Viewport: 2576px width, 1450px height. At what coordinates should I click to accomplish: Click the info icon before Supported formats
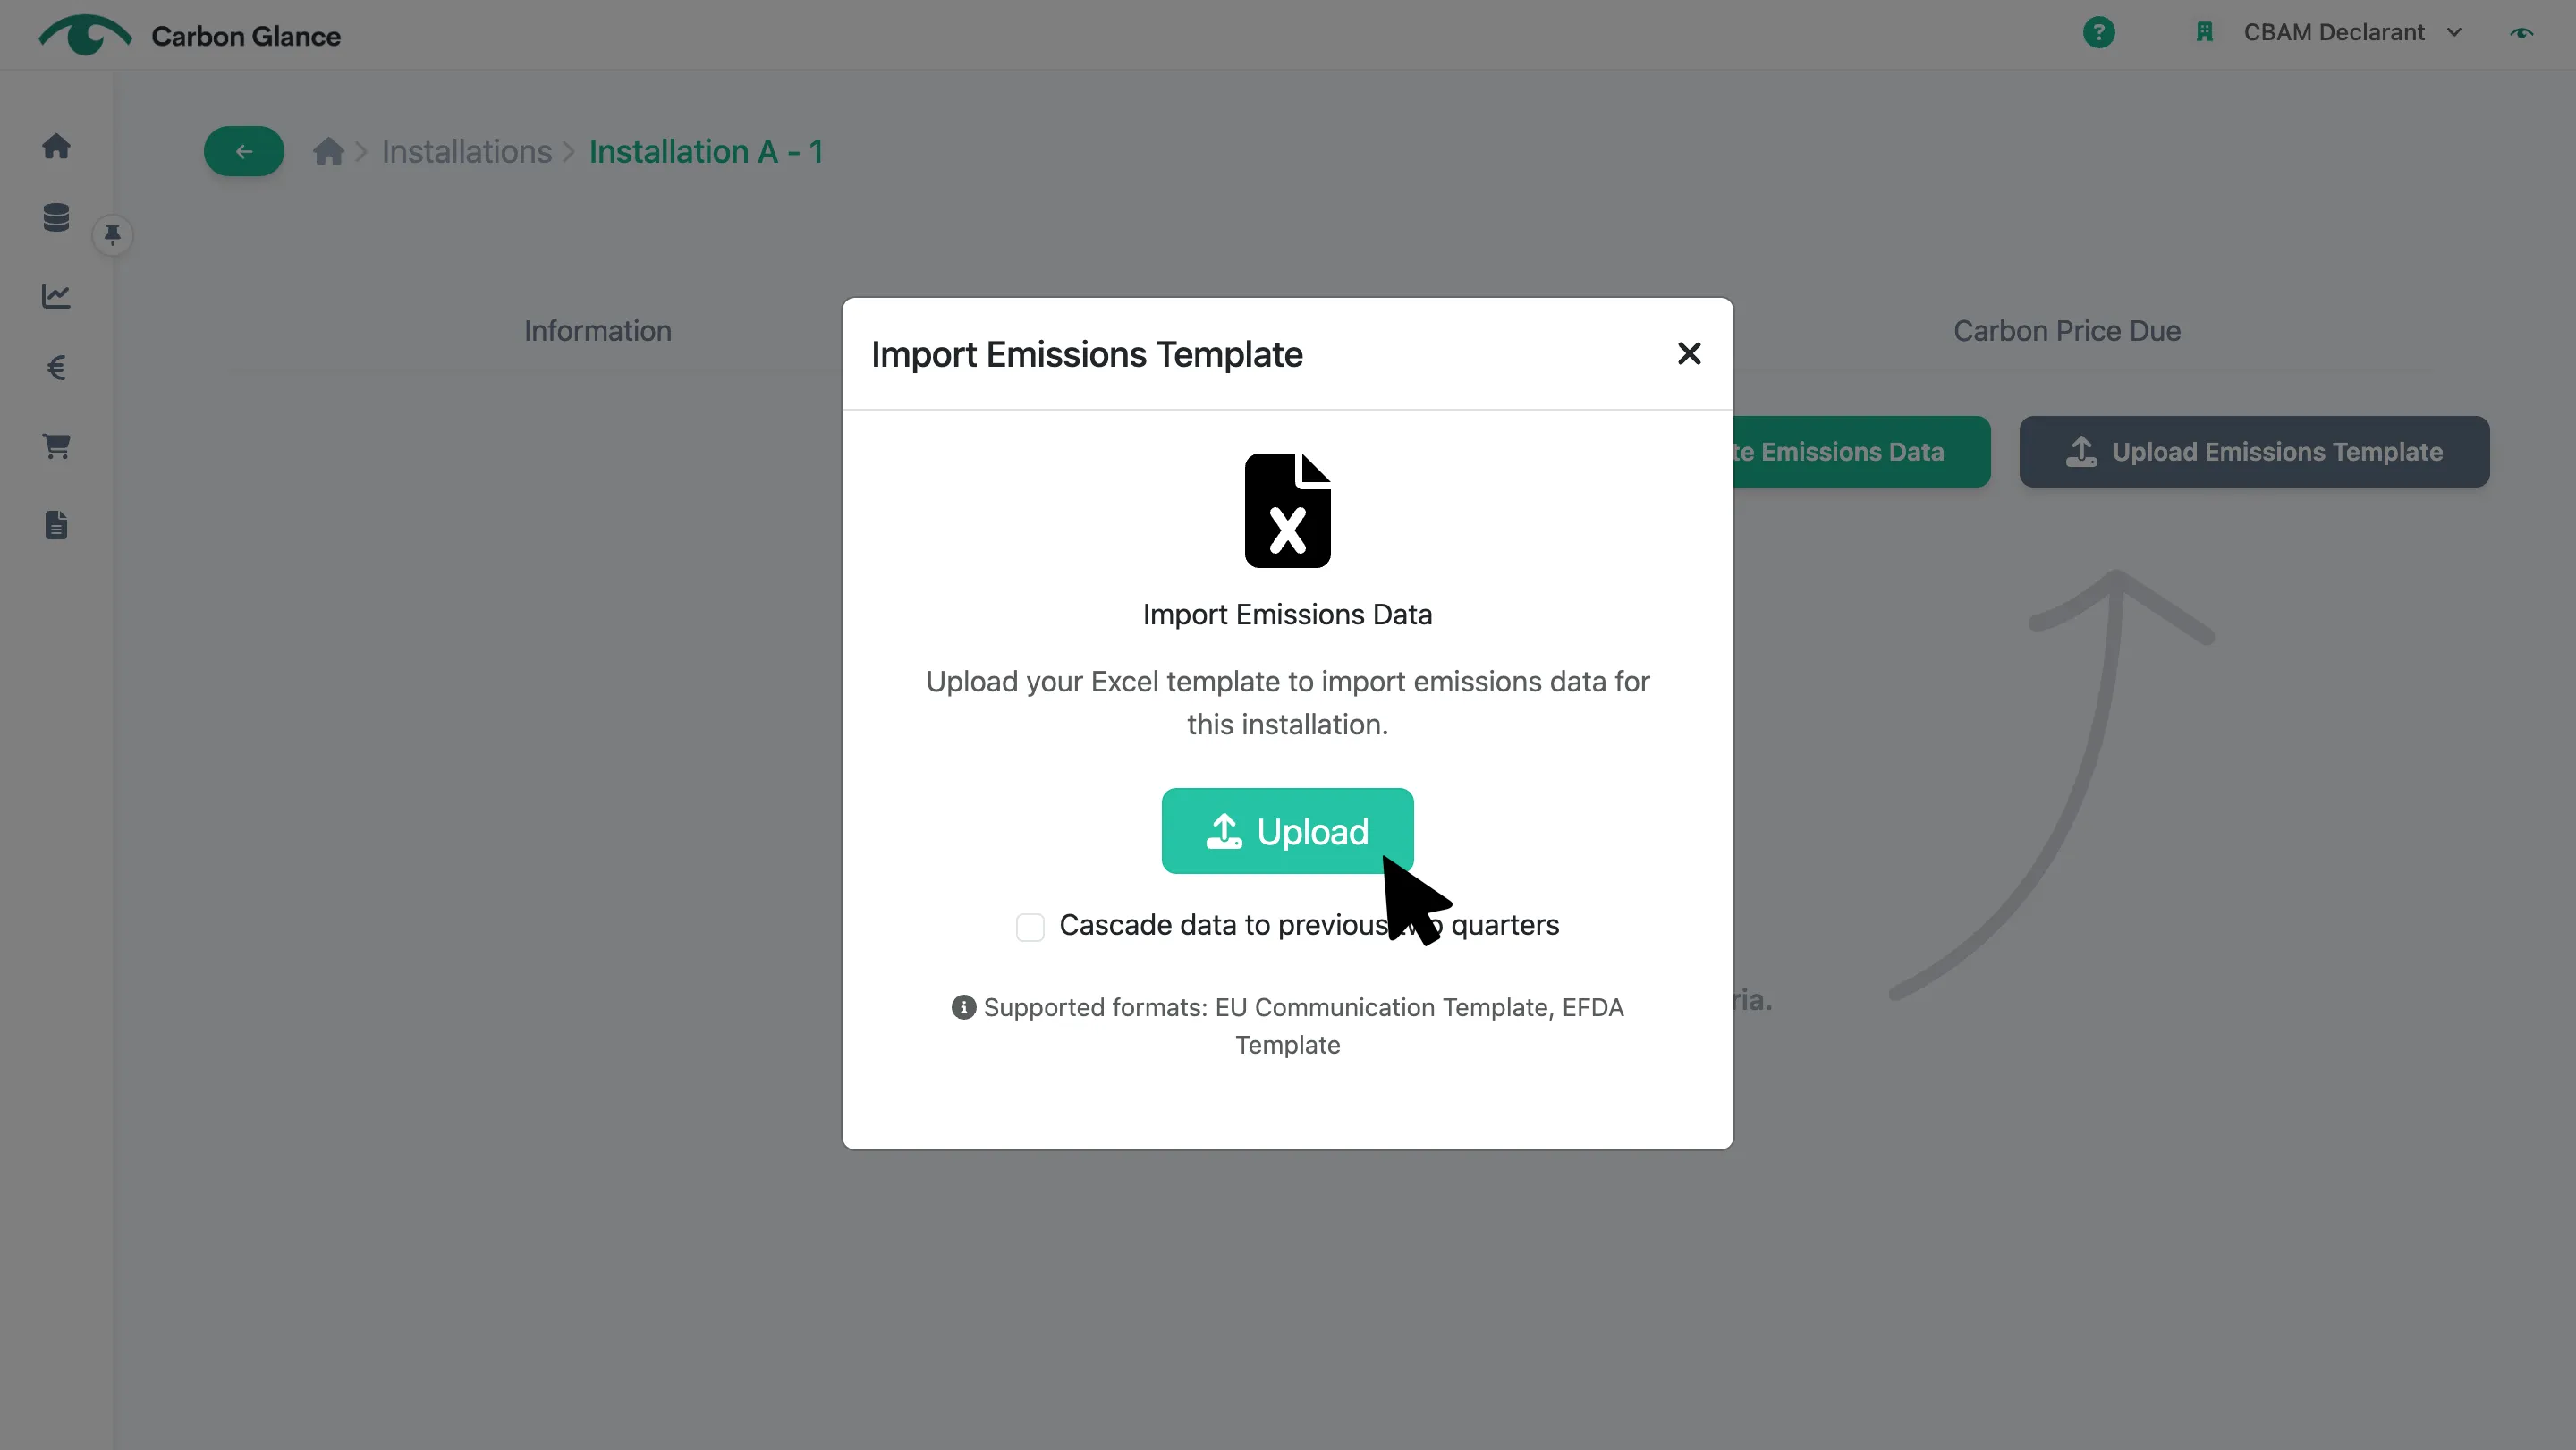click(962, 1007)
